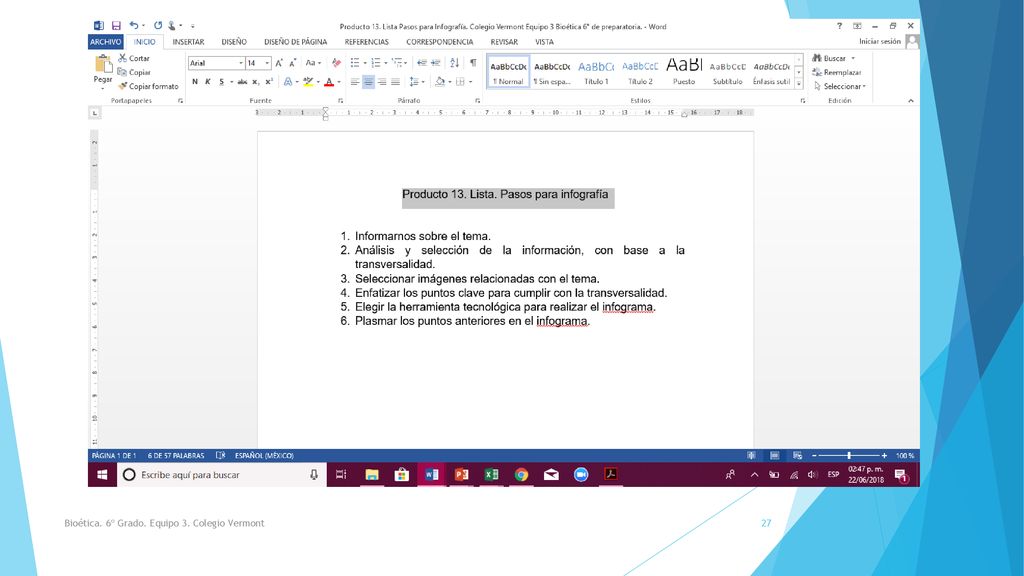The height and width of the screenshot is (576, 1024).
Task: Switch to the DISEÑO DE PÁGINA tab
Action: (295, 42)
